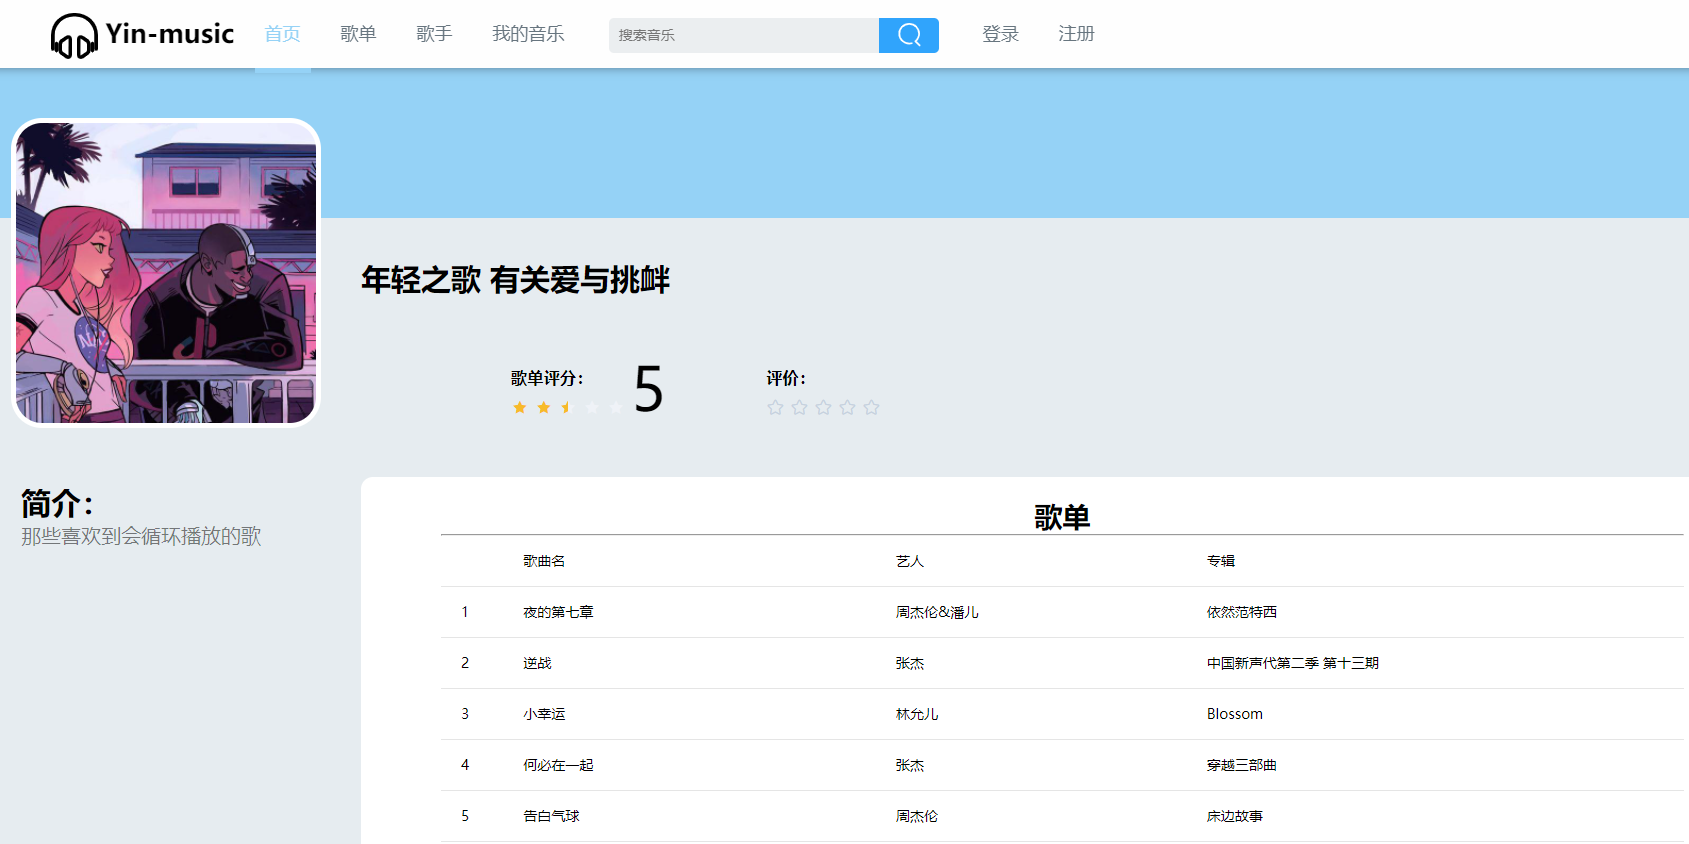Click the large score number 5
This screenshot has height=844, width=1689.
tap(648, 389)
